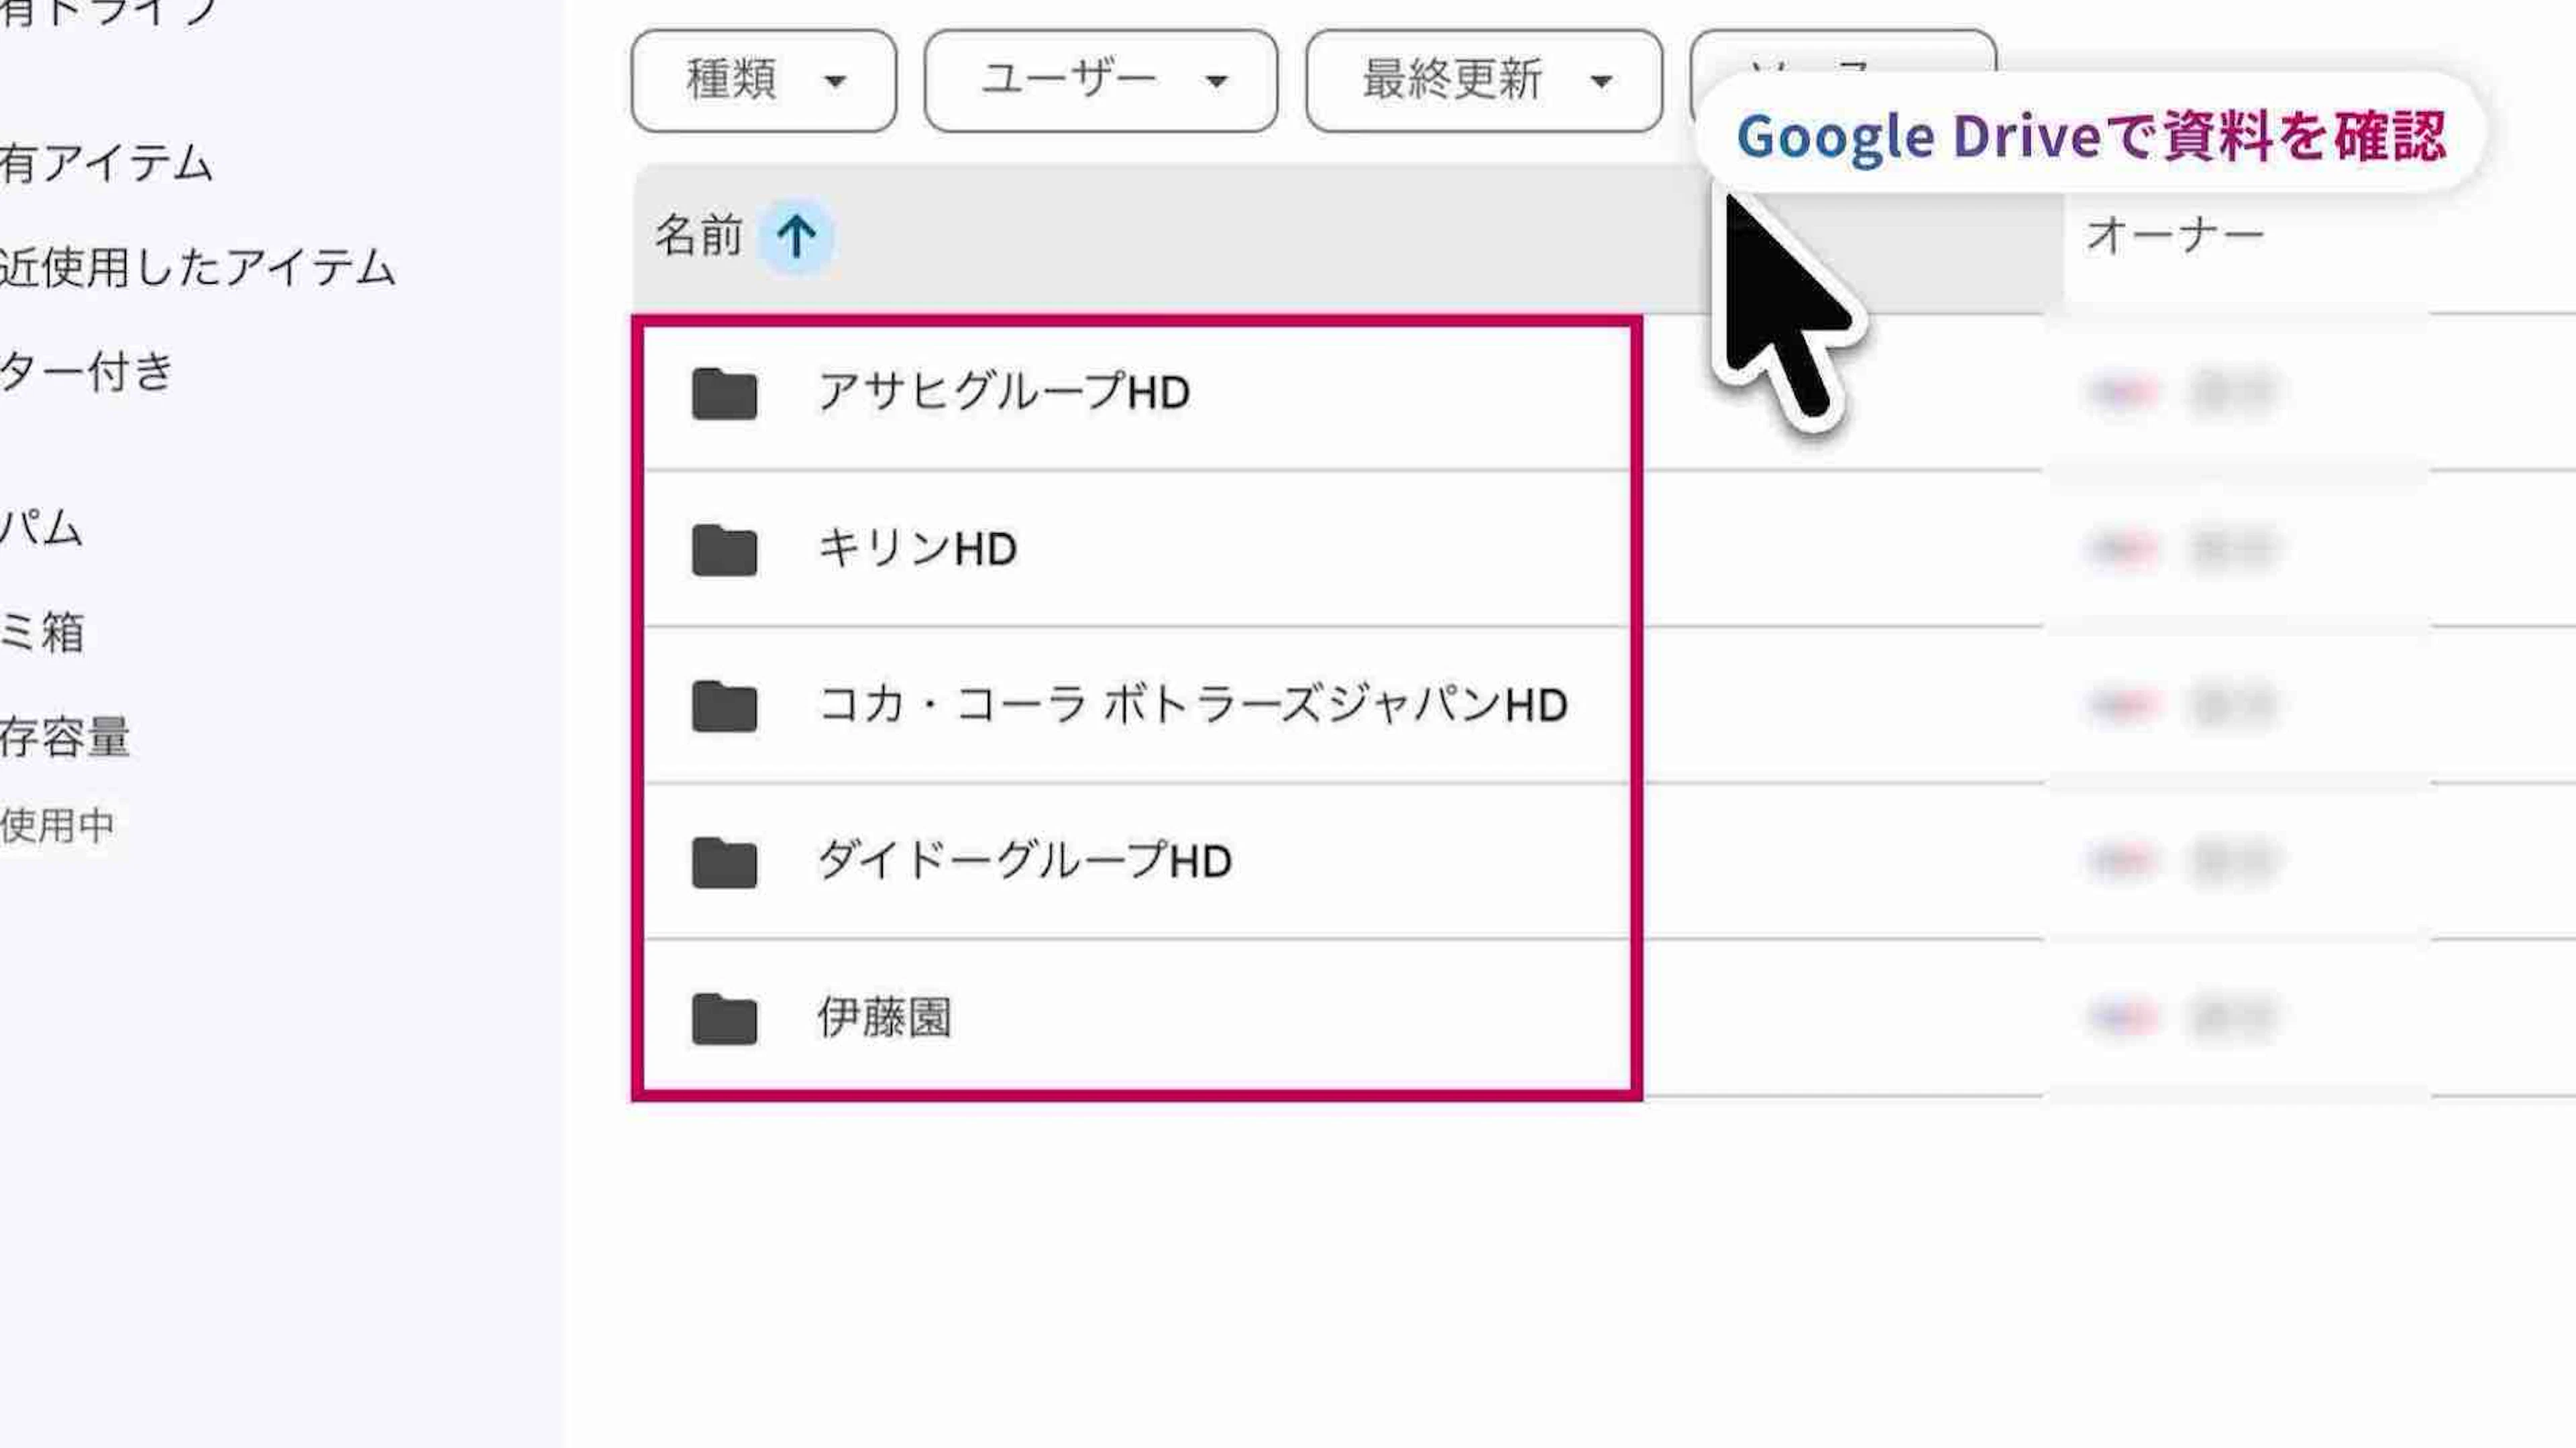This screenshot has width=2576, height=1448.
Task: Go to 共有アイテム in the sidebar
Action: click(107, 163)
